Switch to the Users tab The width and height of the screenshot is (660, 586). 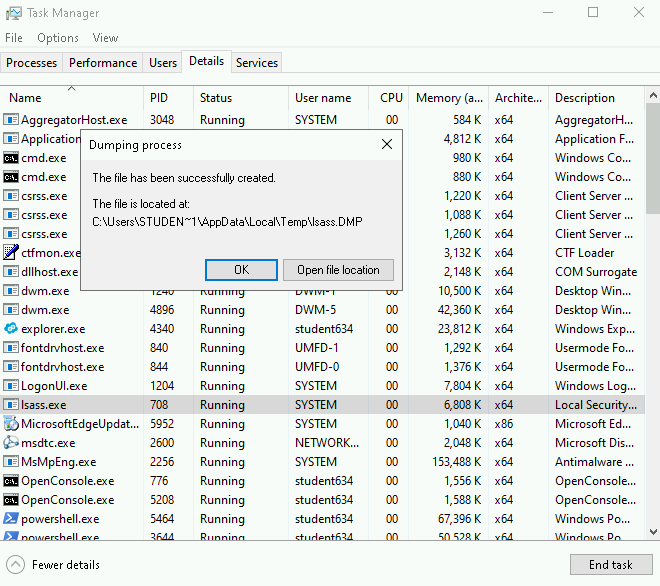pos(163,63)
